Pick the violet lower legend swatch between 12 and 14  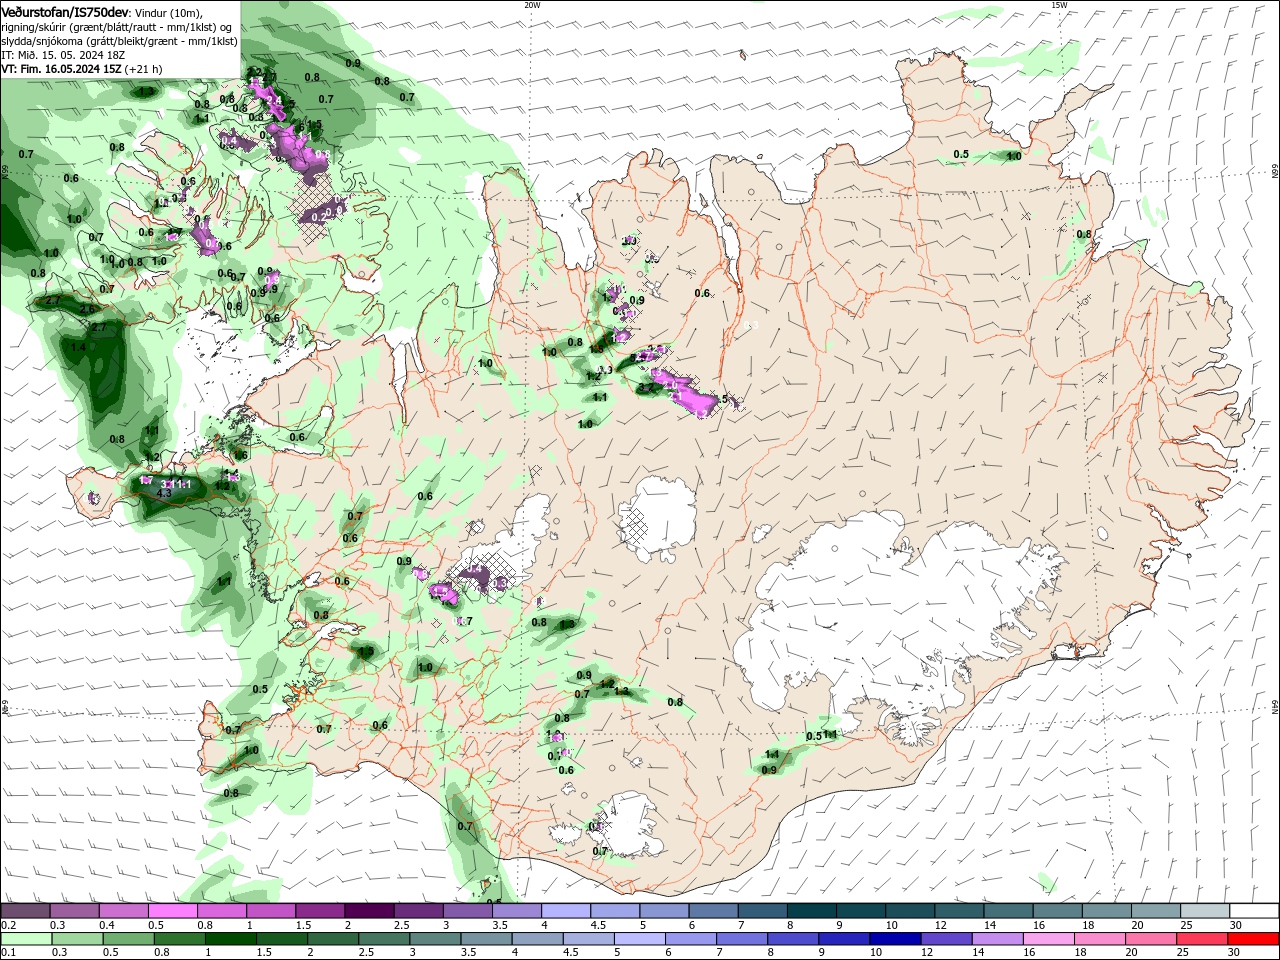pyautogui.click(x=947, y=939)
